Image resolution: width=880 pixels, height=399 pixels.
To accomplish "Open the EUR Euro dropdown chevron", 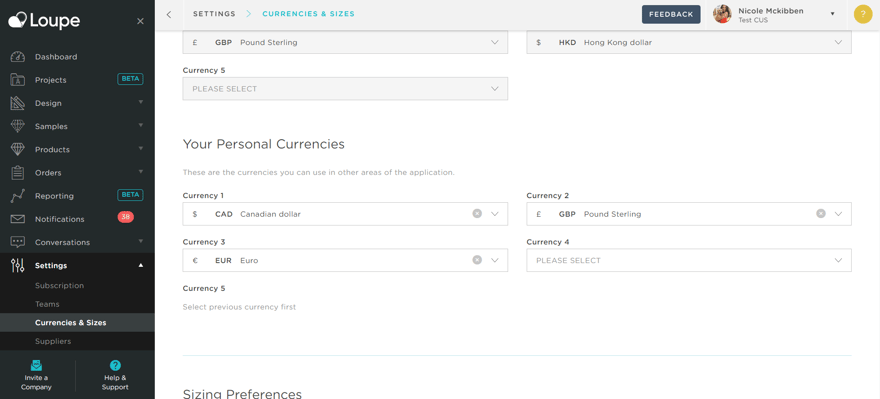I will [495, 260].
